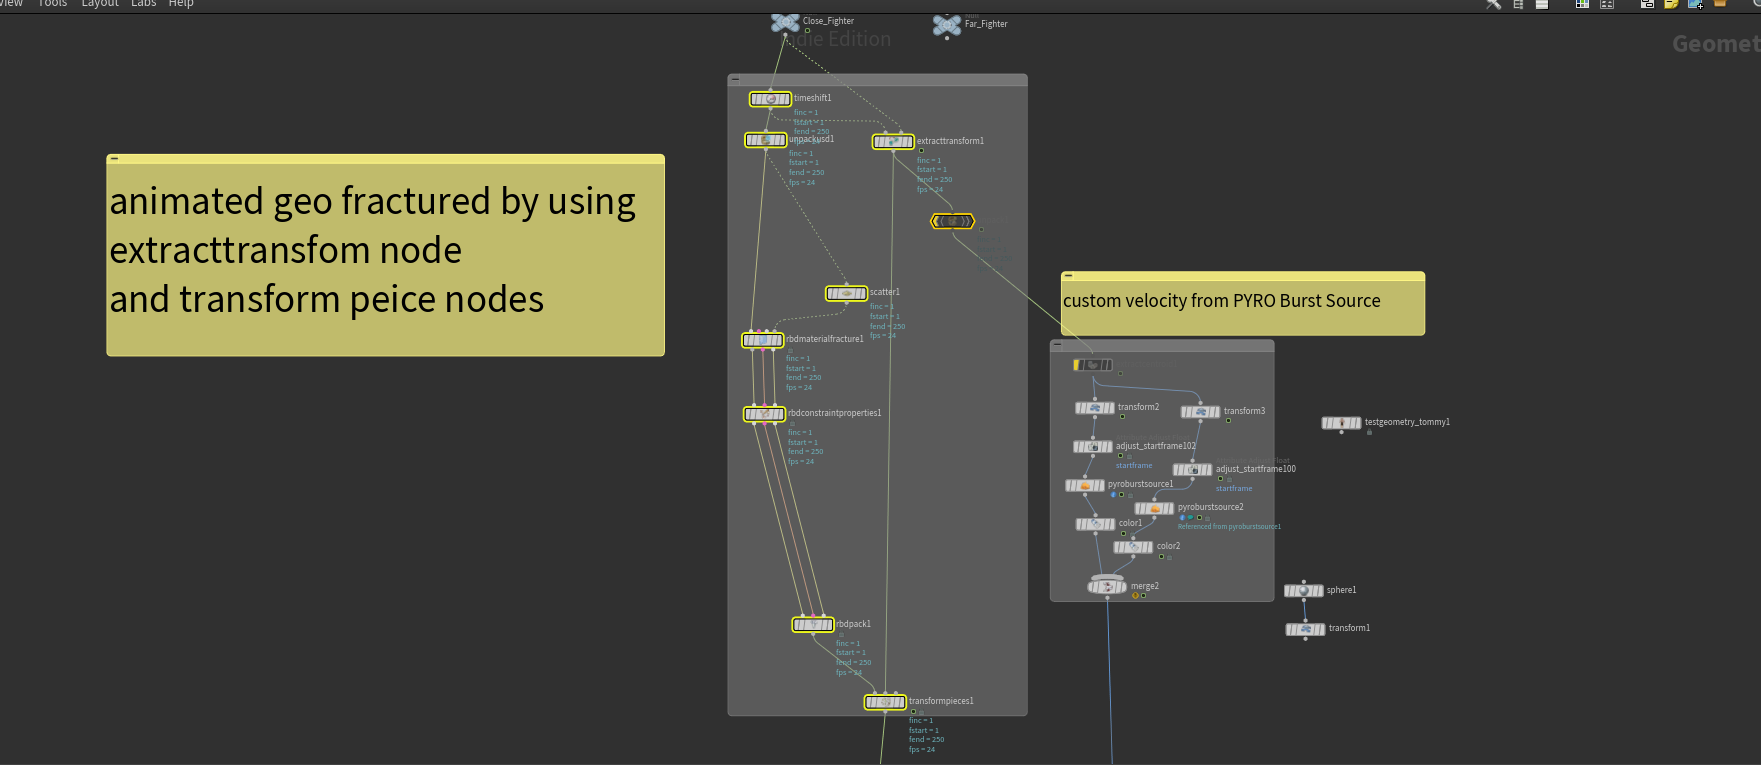Switch to list view mode toolbar icon
Image resolution: width=1761 pixels, height=765 pixels.
tap(1542, 4)
